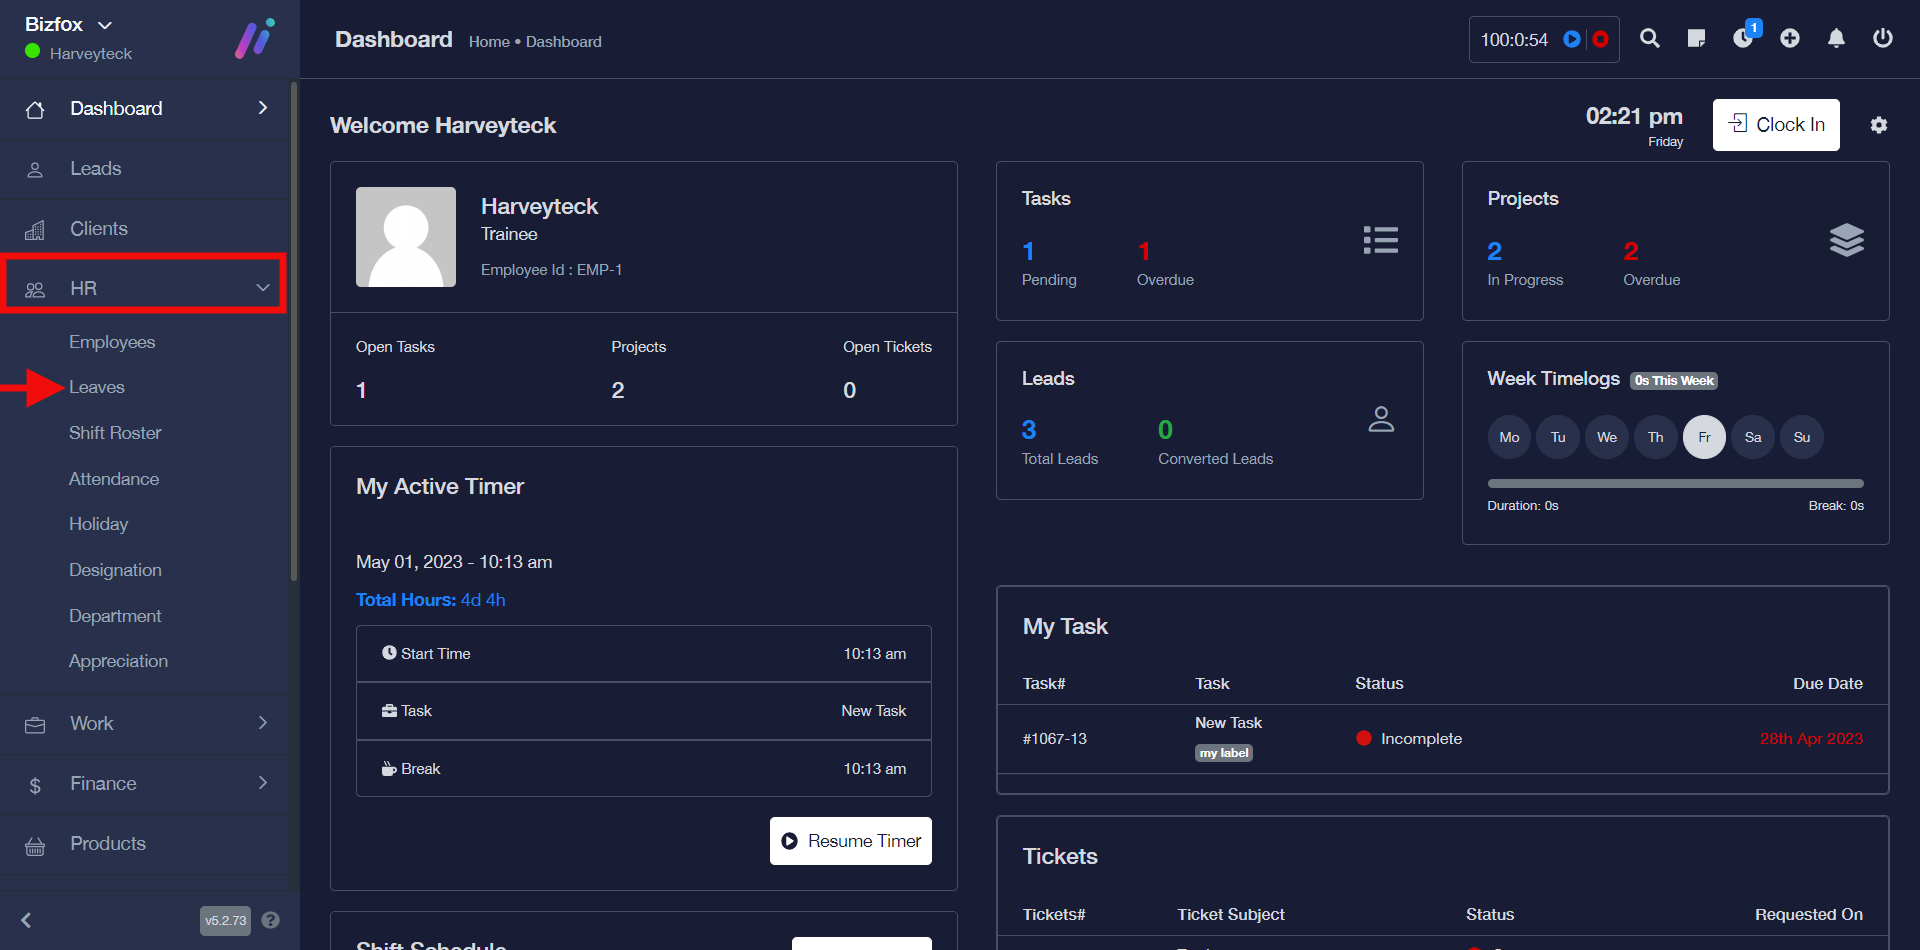
Task: Click the help question mark icon
Action: coord(270,920)
